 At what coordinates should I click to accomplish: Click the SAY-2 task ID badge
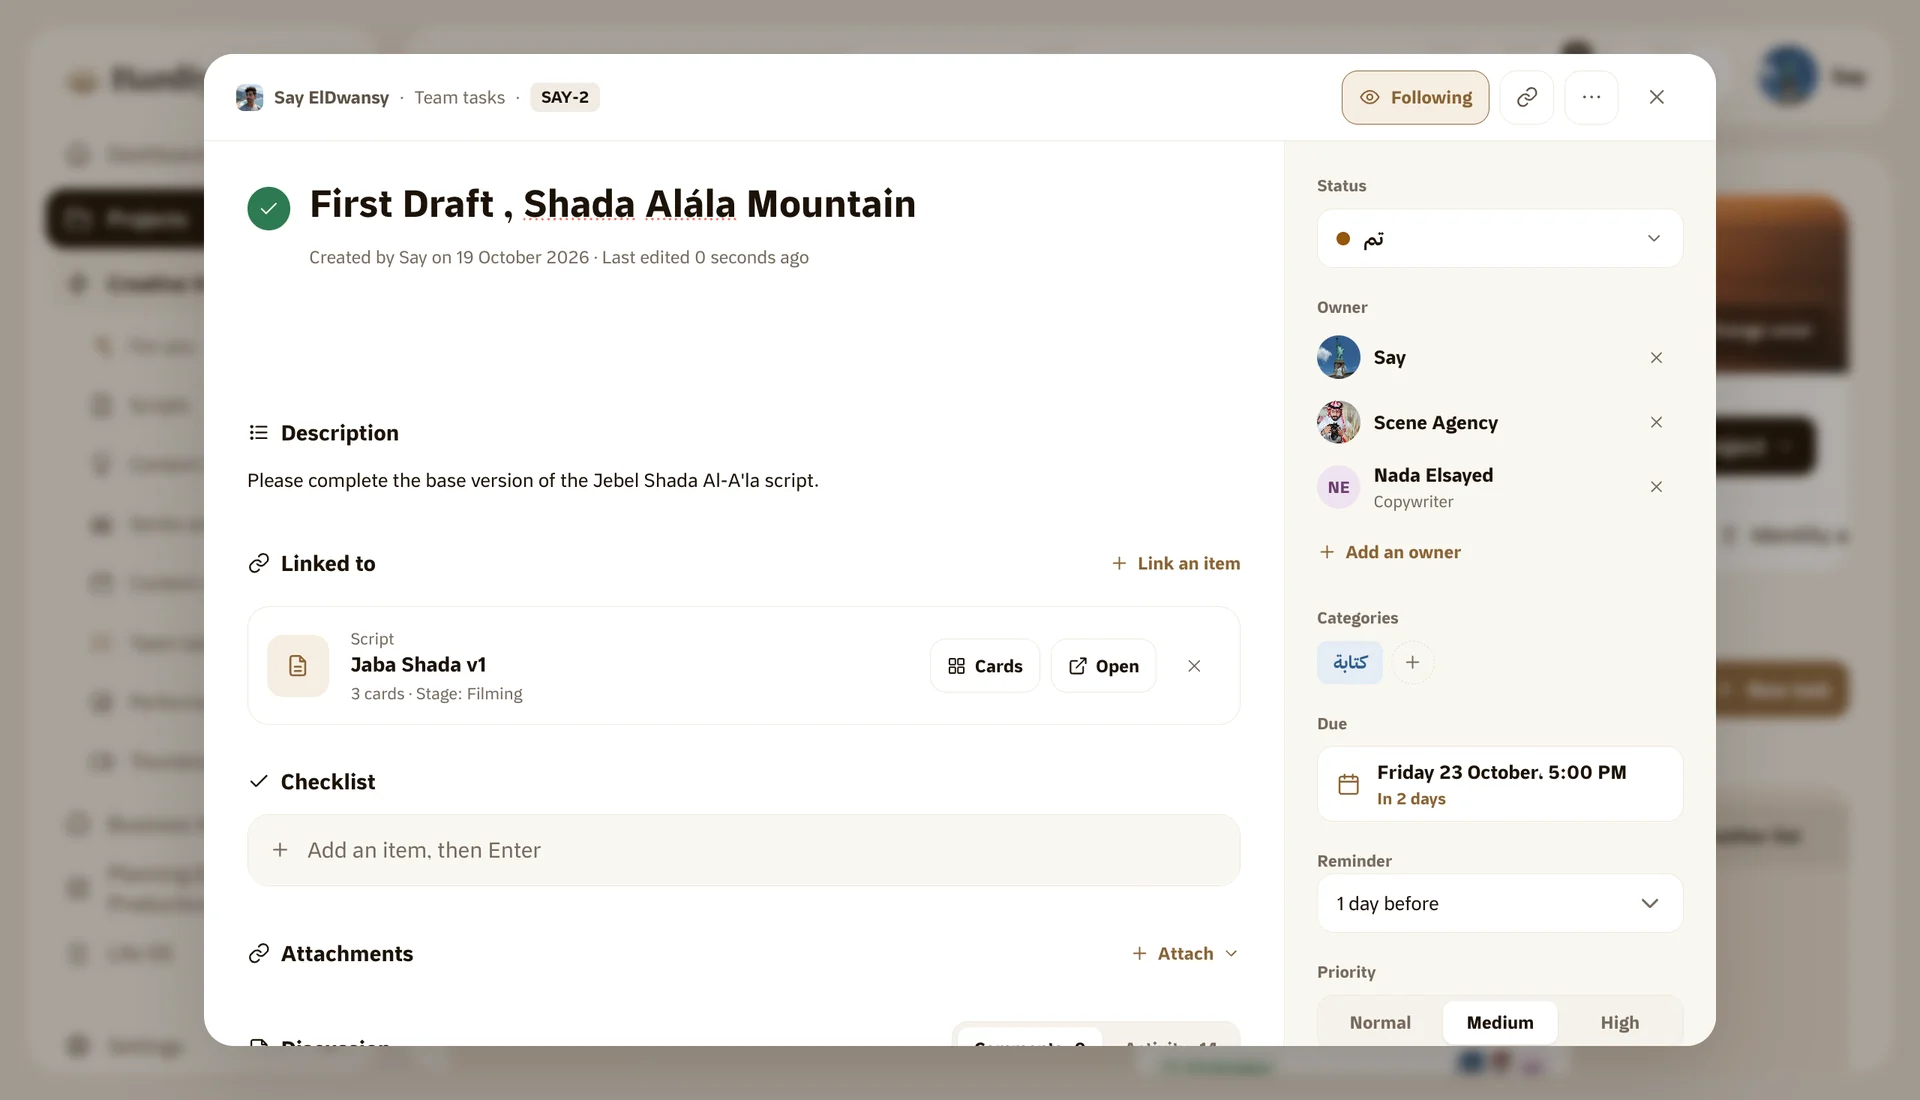click(x=564, y=97)
